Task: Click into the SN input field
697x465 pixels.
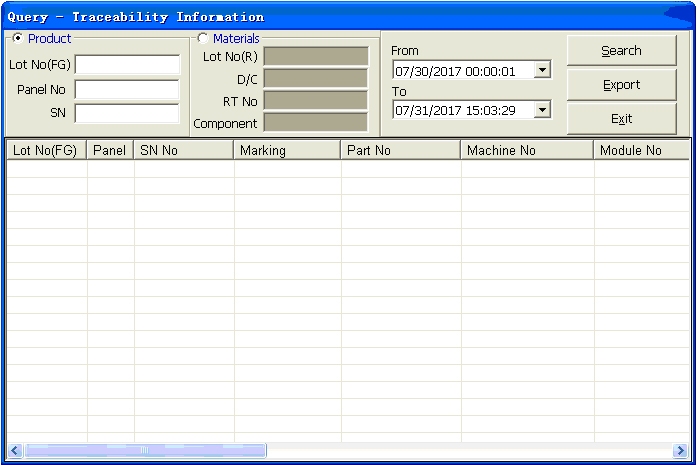Action: (x=128, y=113)
